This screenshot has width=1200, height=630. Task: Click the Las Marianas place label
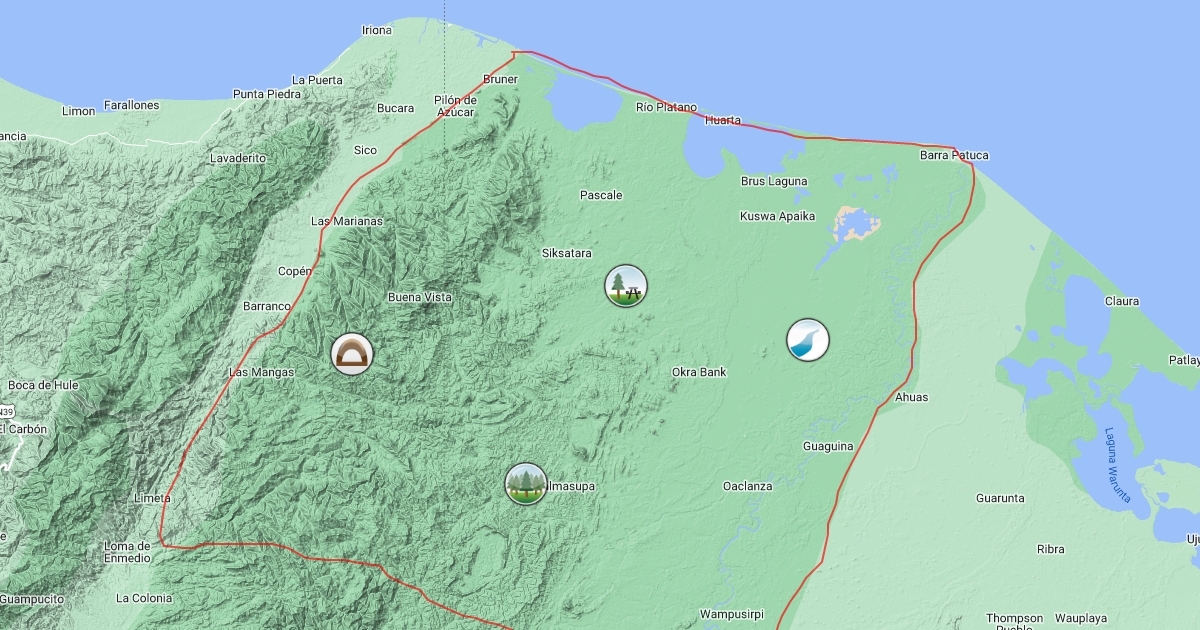coord(347,222)
